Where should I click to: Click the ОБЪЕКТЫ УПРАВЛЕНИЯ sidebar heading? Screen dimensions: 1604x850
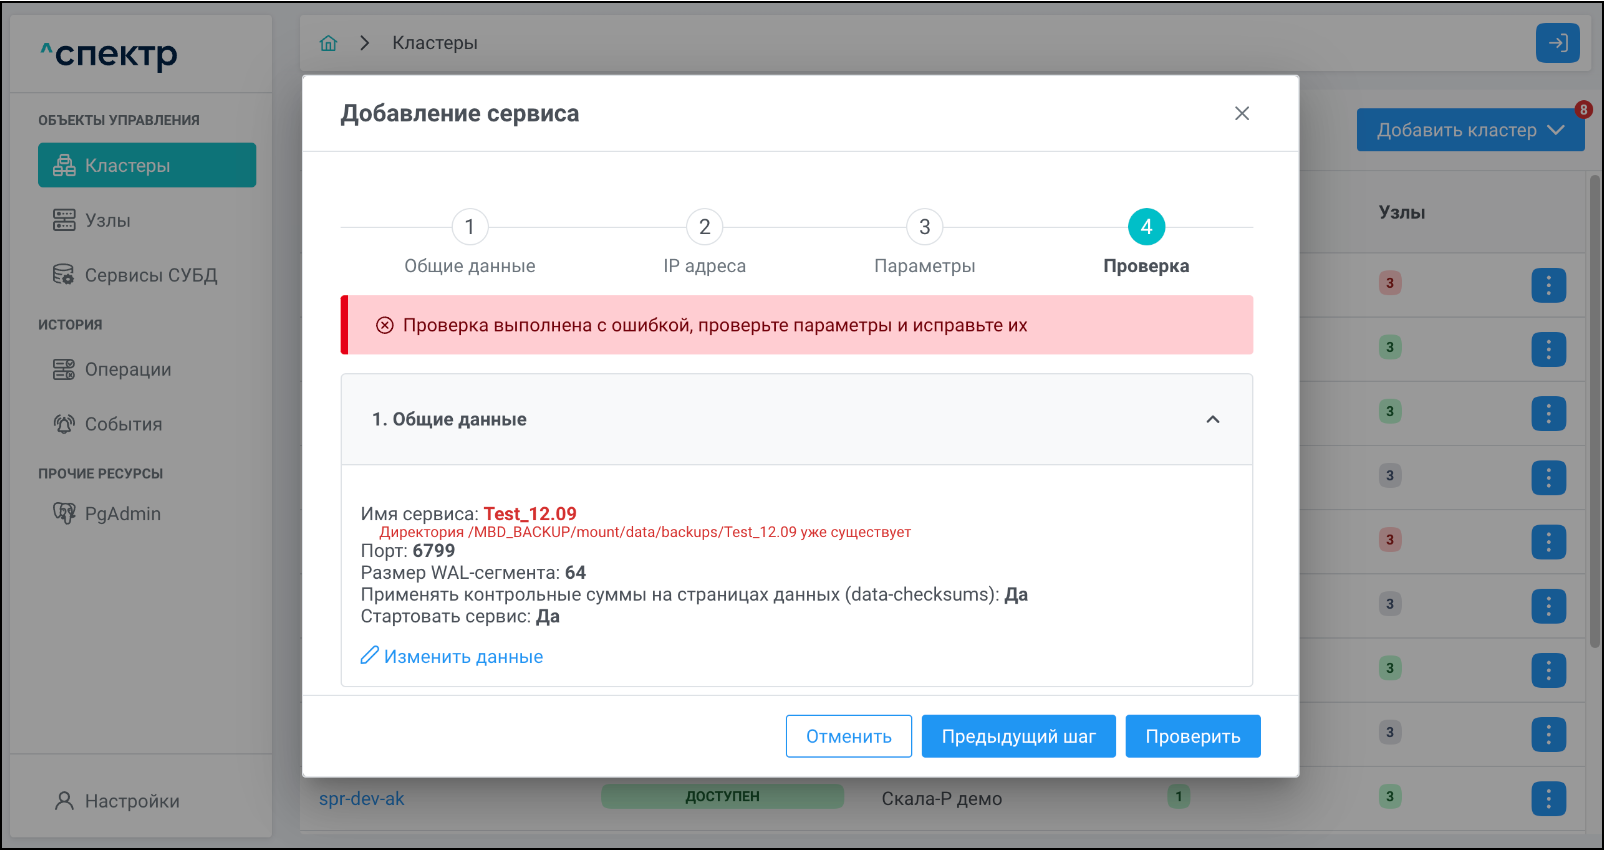119,120
